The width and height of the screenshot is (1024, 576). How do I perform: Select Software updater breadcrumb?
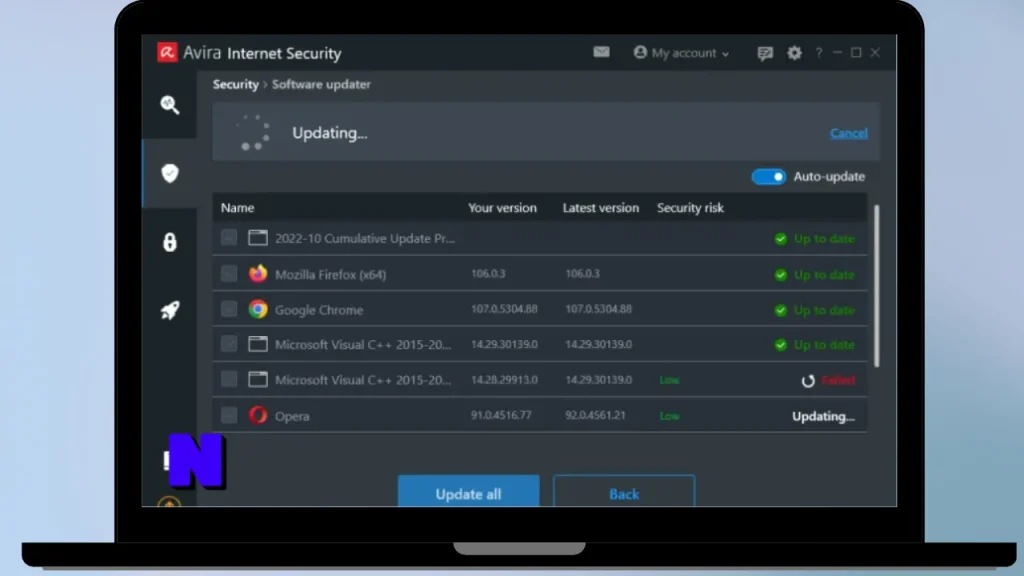tap(321, 84)
